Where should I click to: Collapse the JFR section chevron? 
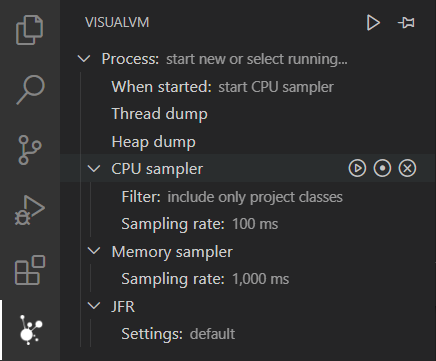pyautogui.click(x=94, y=306)
